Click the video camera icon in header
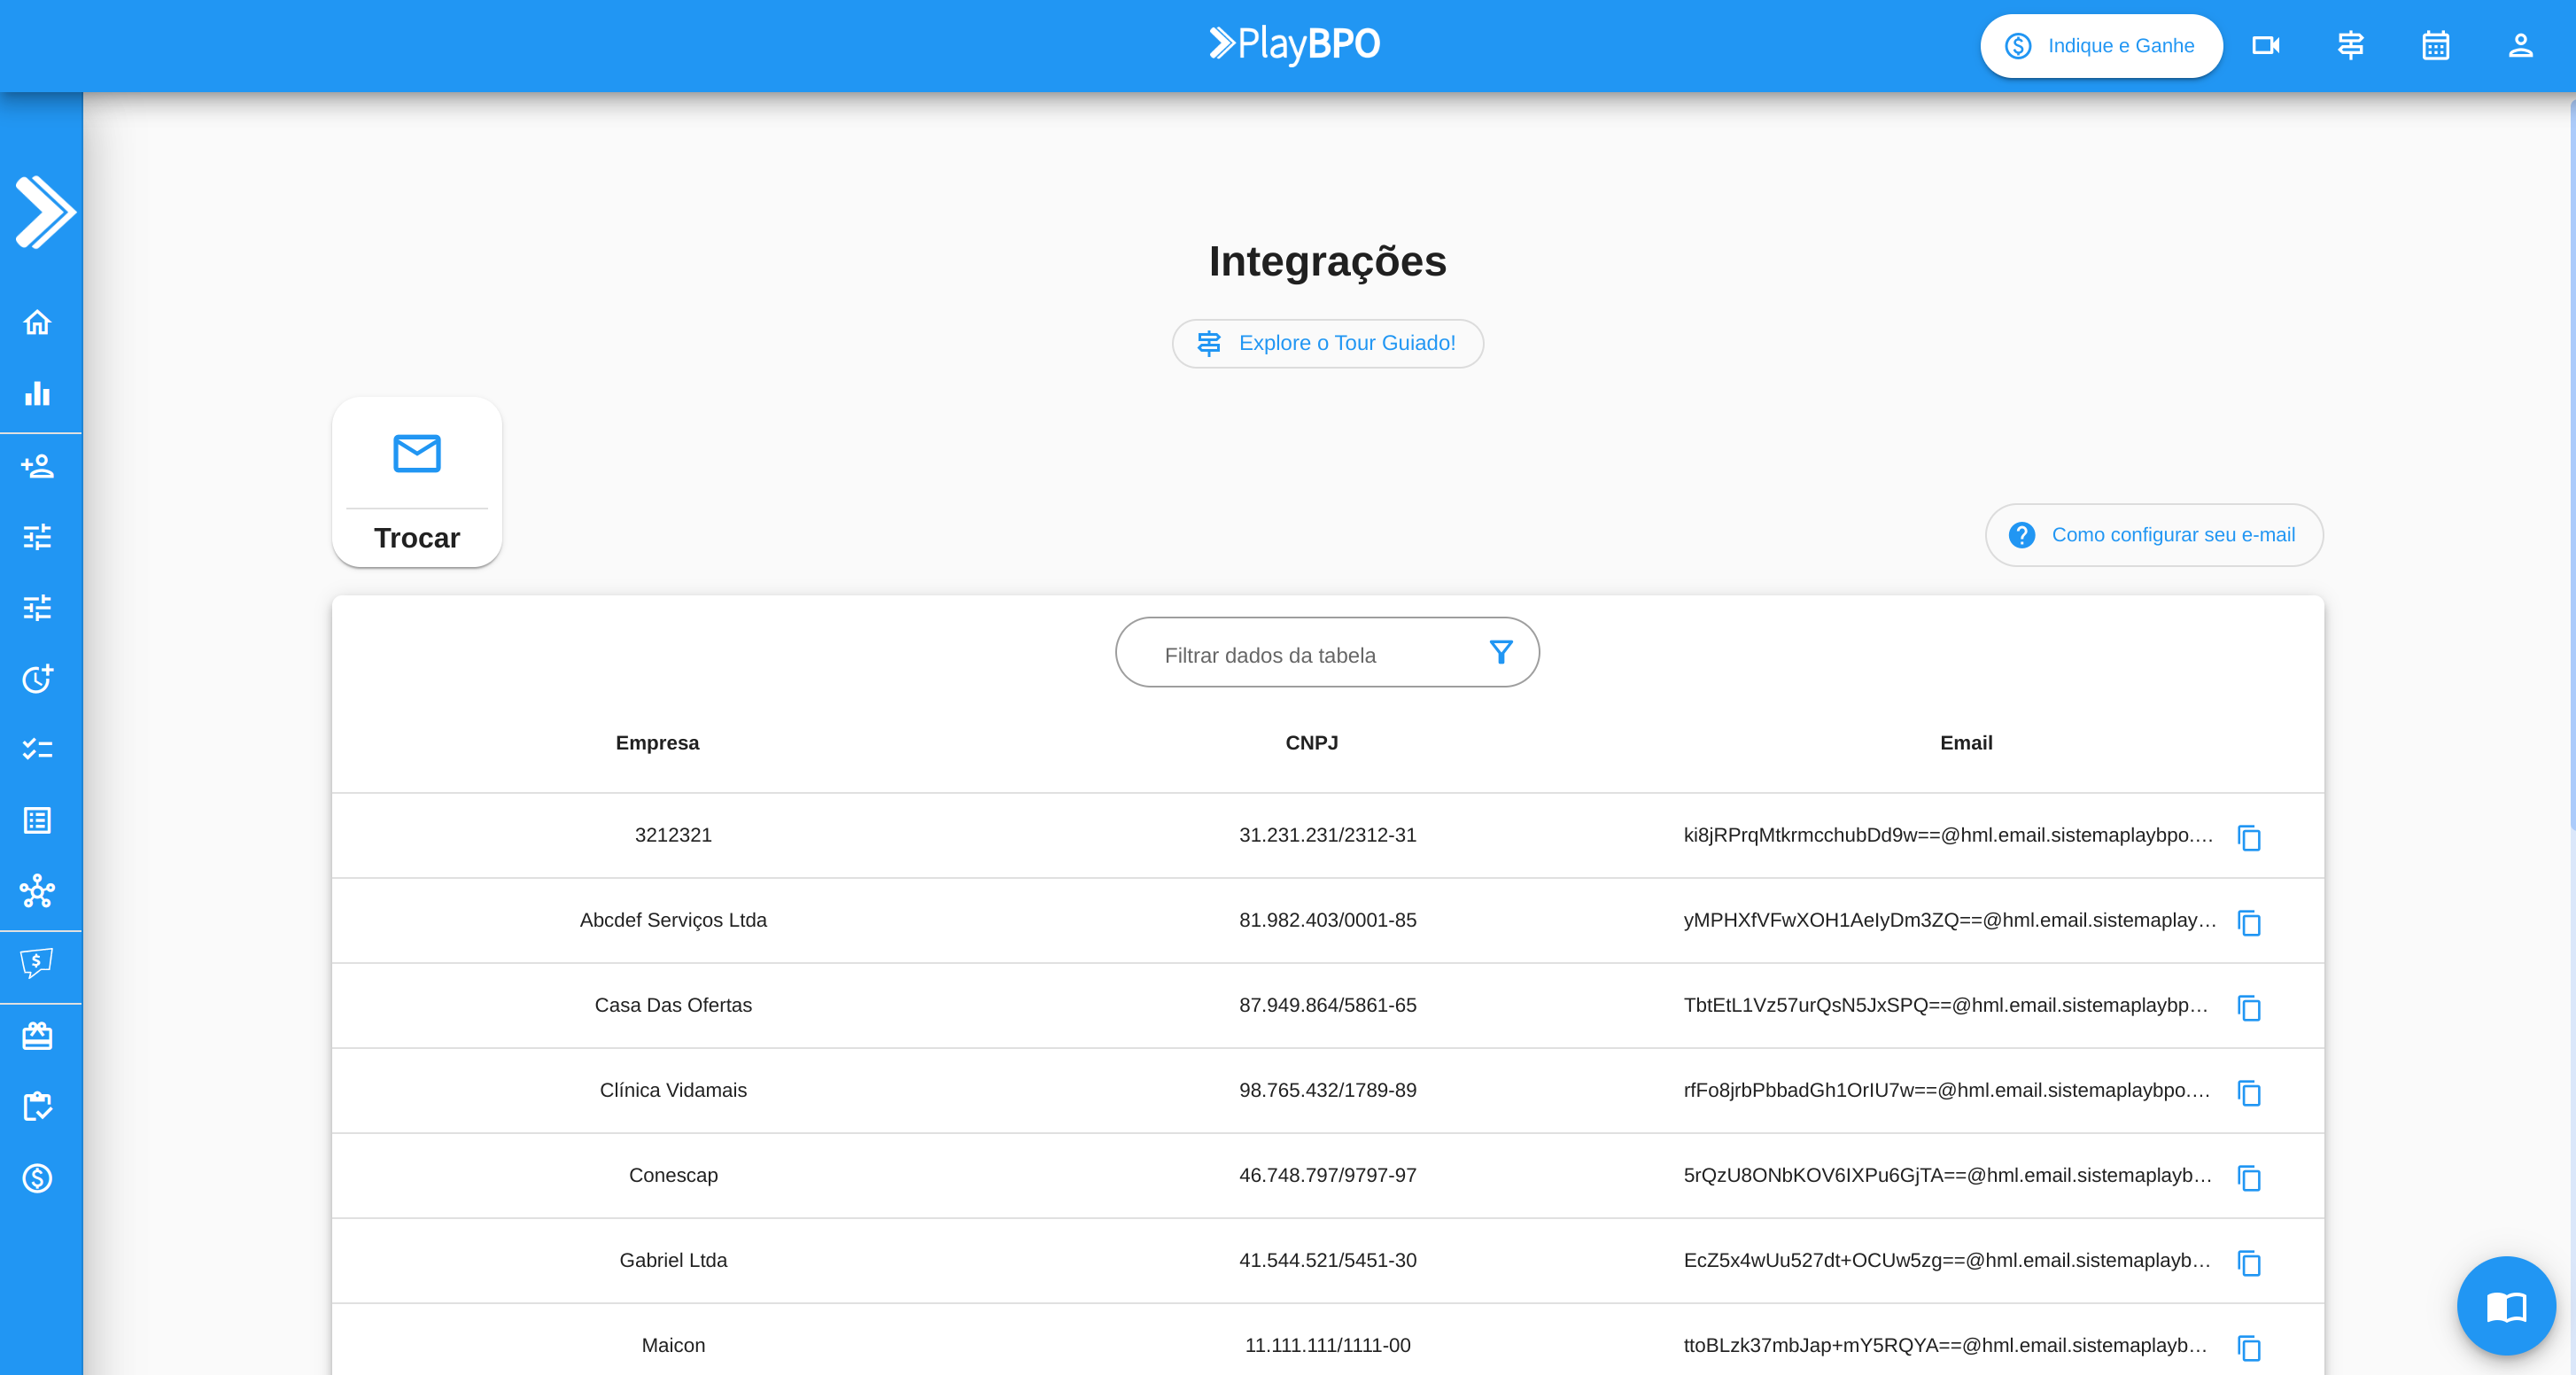 coord(2266,46)
